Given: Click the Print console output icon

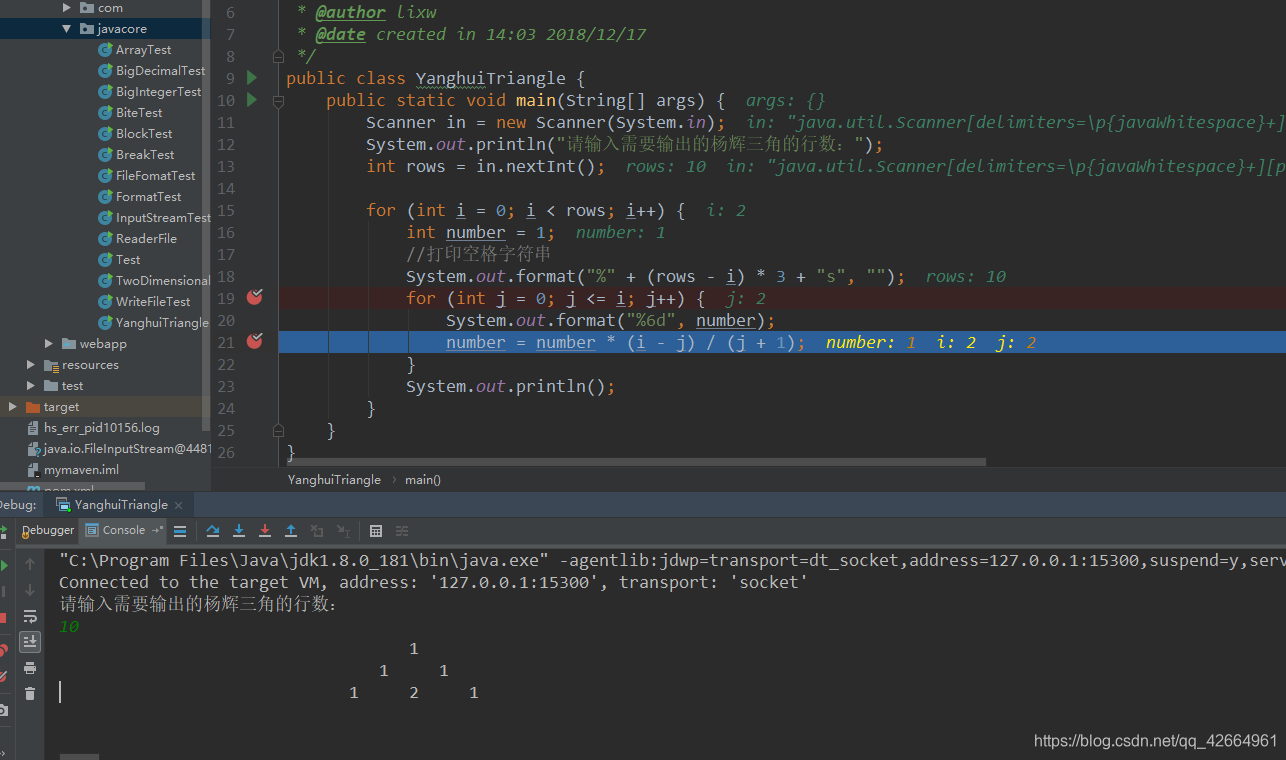Looking at the screenshot, I should pyautogui.click(x=30, y=668).
